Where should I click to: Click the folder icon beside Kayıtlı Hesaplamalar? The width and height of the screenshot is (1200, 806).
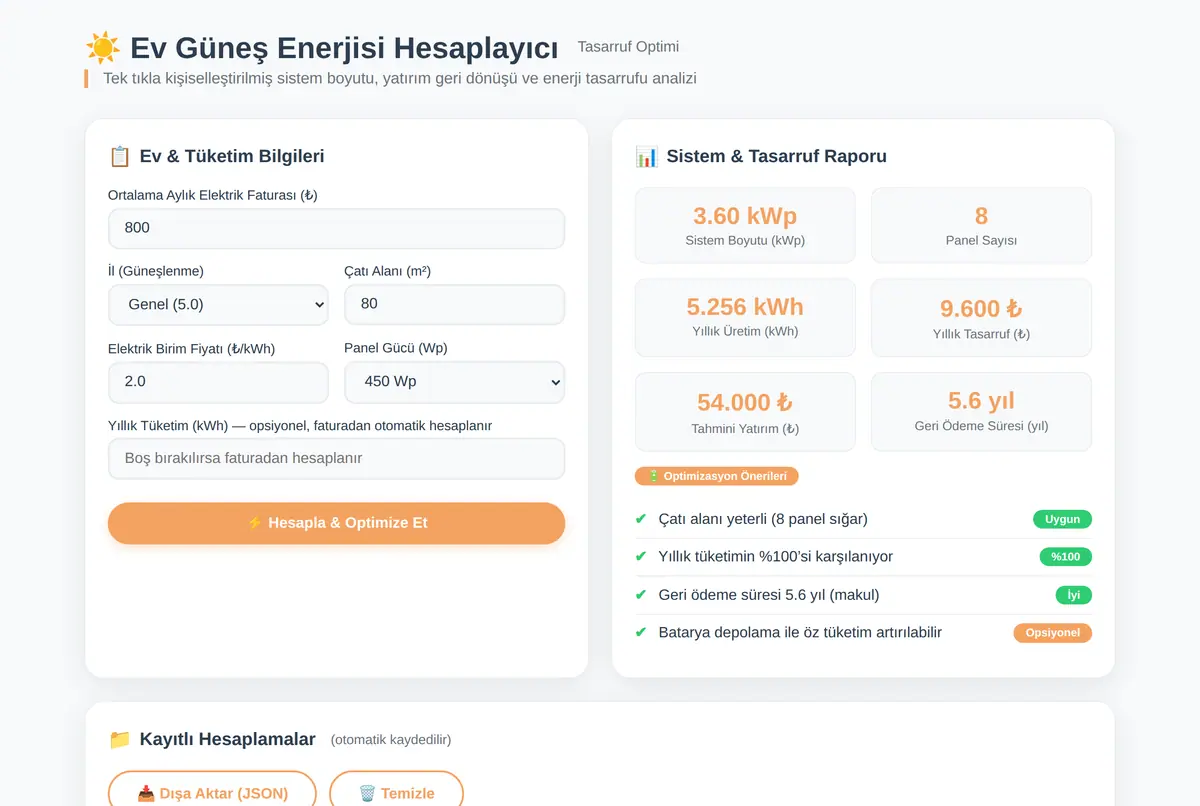(119, 740)
